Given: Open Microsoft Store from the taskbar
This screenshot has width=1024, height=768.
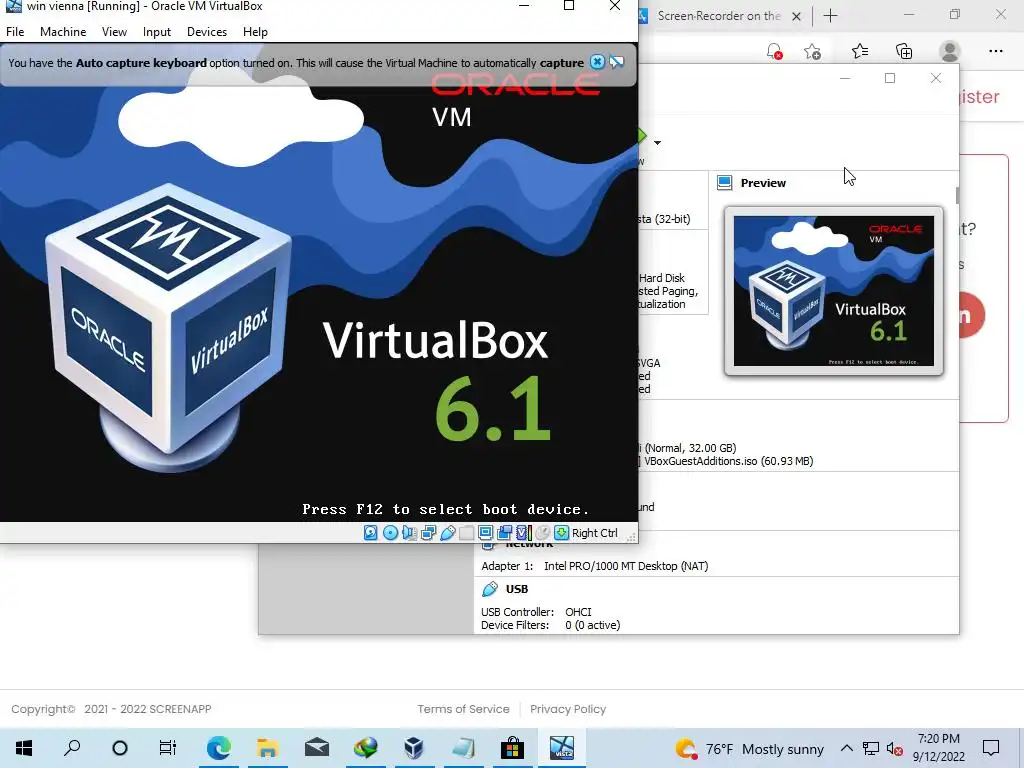Looking at the screenshot, I should pos(512,748).
